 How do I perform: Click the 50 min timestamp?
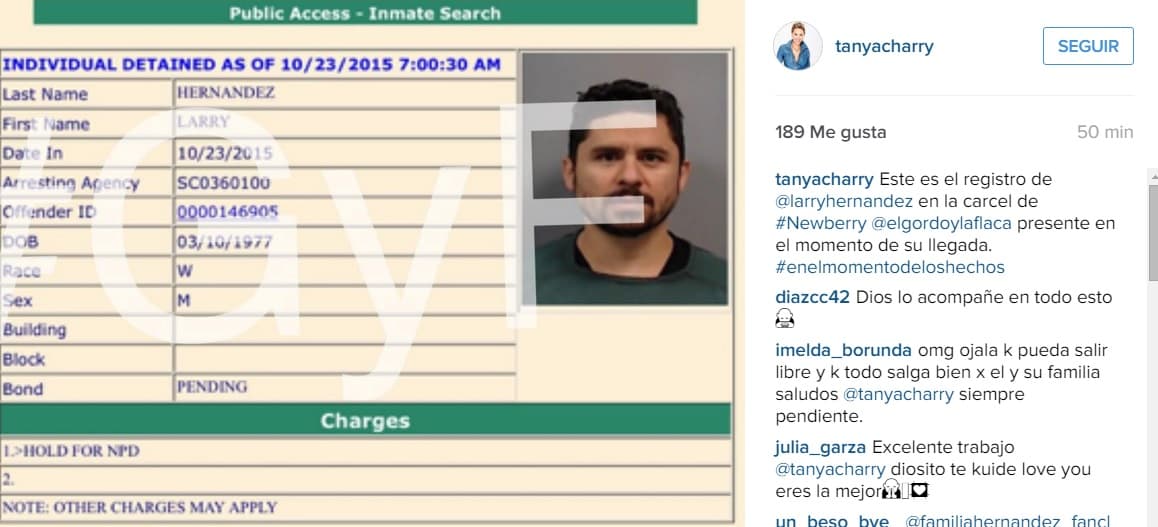coord(1105,133)
